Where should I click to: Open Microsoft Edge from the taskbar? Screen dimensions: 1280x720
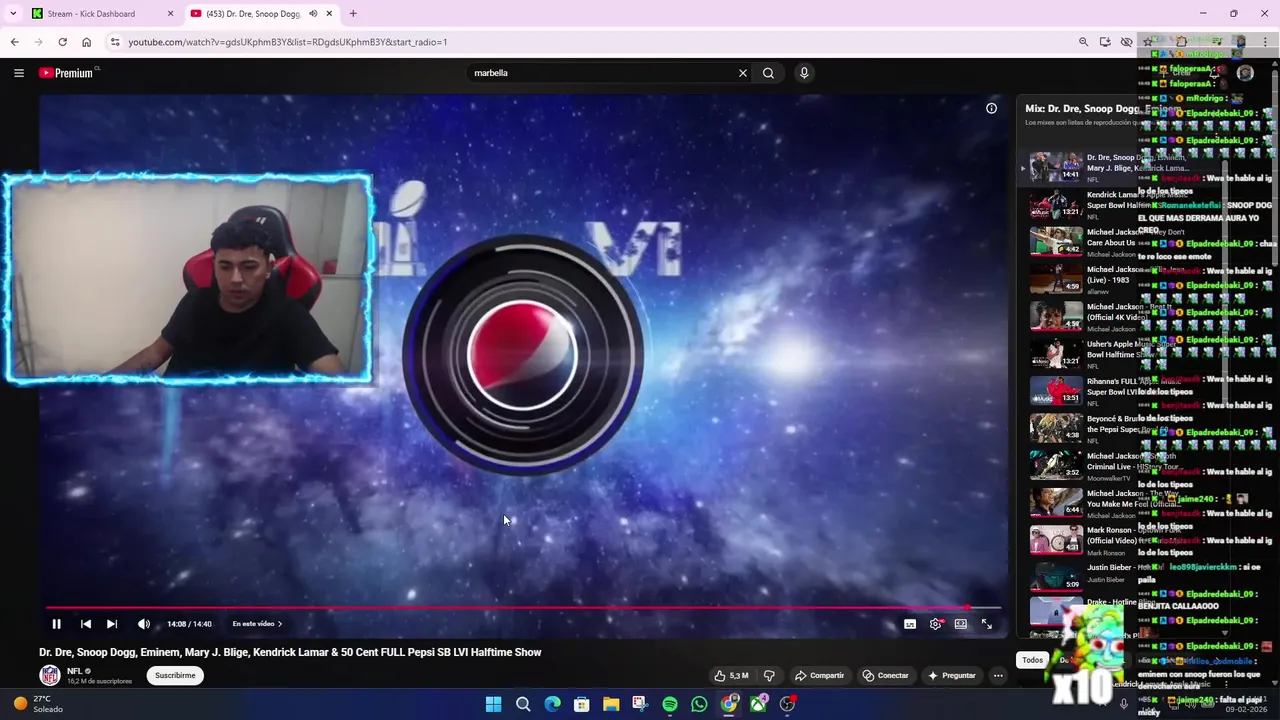pos(552,705)
